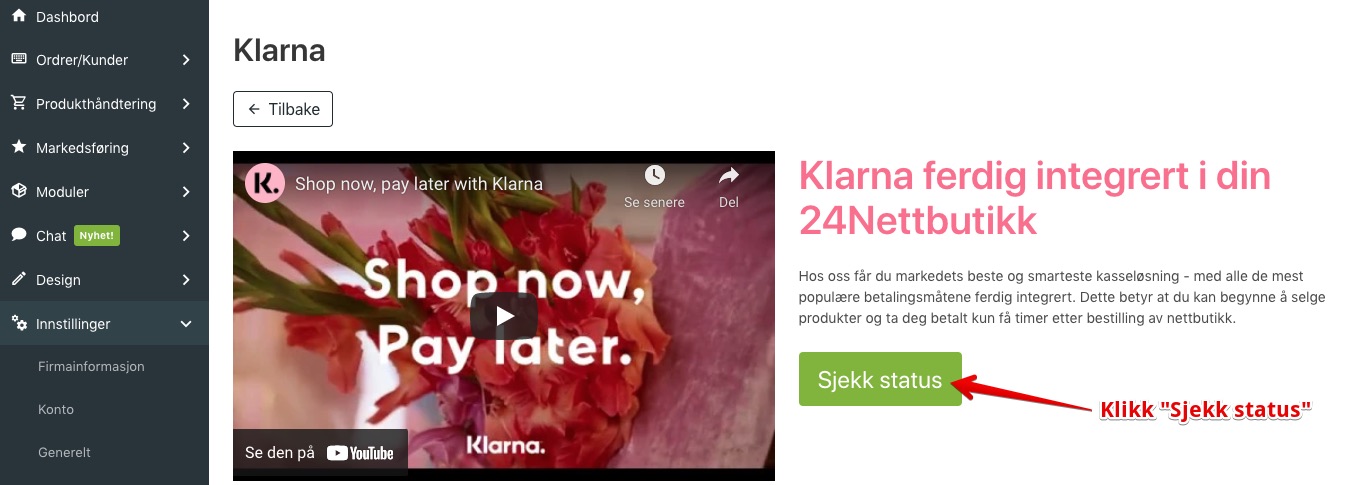Click the Dashbord home icon

(x=19, y=16)
